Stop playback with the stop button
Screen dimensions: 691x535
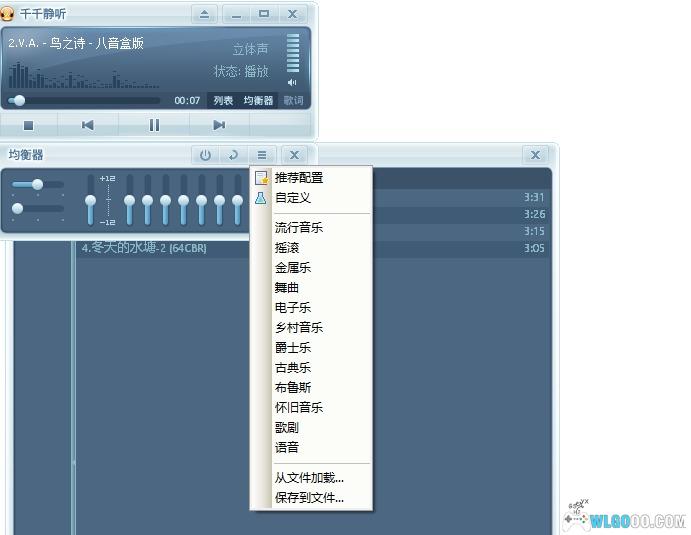pyautogui.click(x=28, y=126)
